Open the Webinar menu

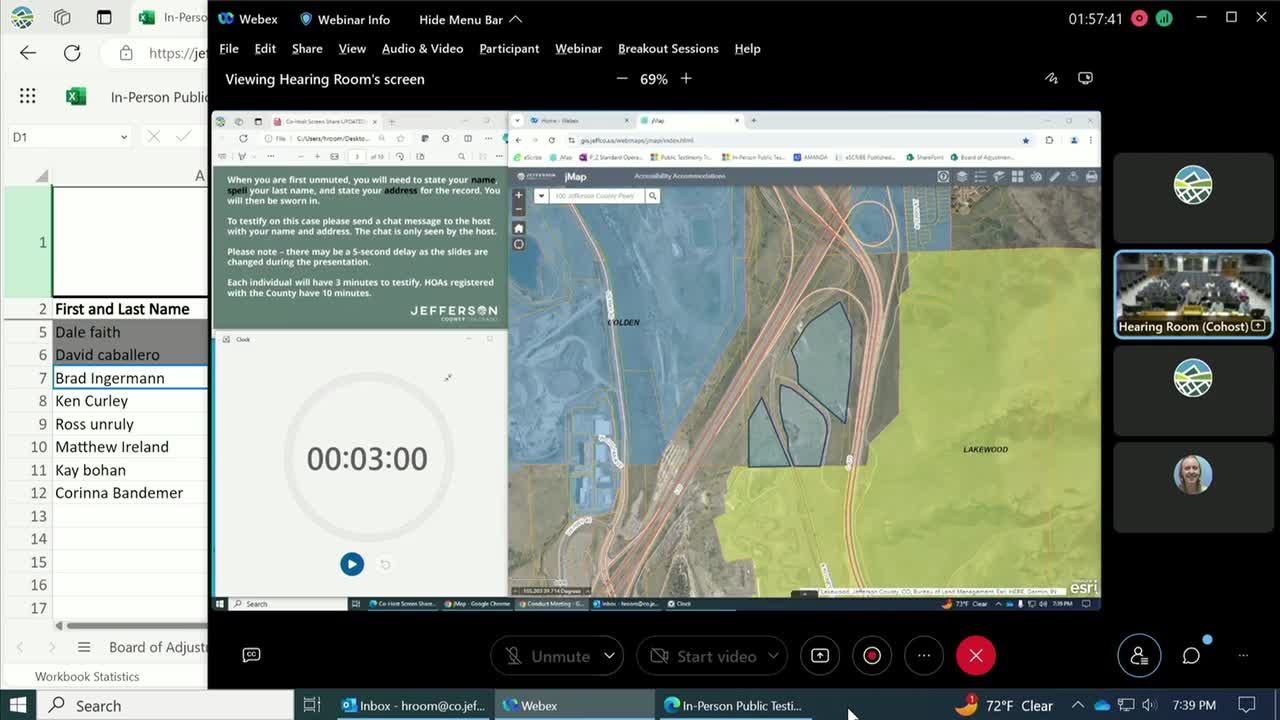578,48
